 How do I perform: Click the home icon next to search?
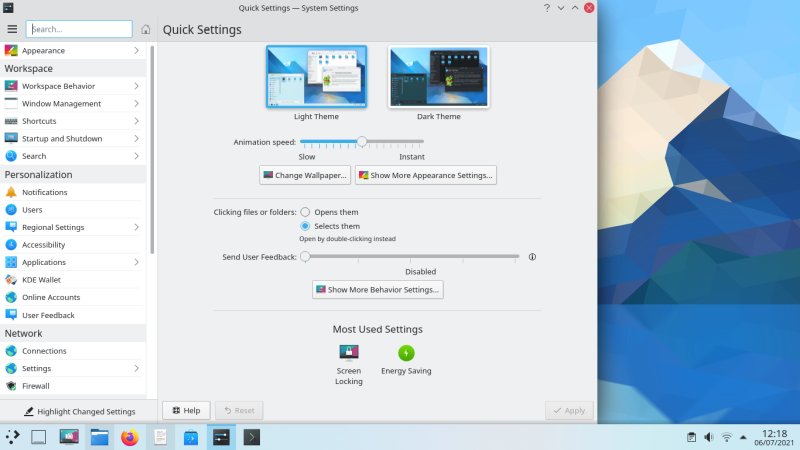tap(146, 29)
